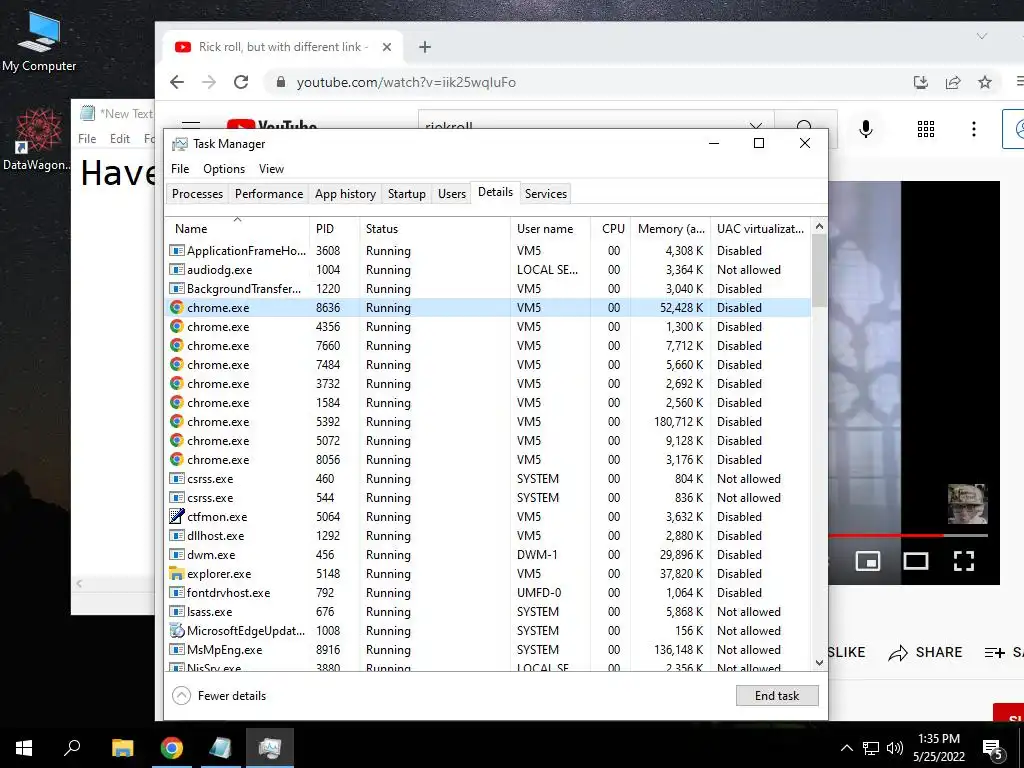
Task: Sort by User name column header
Action: [x=550, y=229]
